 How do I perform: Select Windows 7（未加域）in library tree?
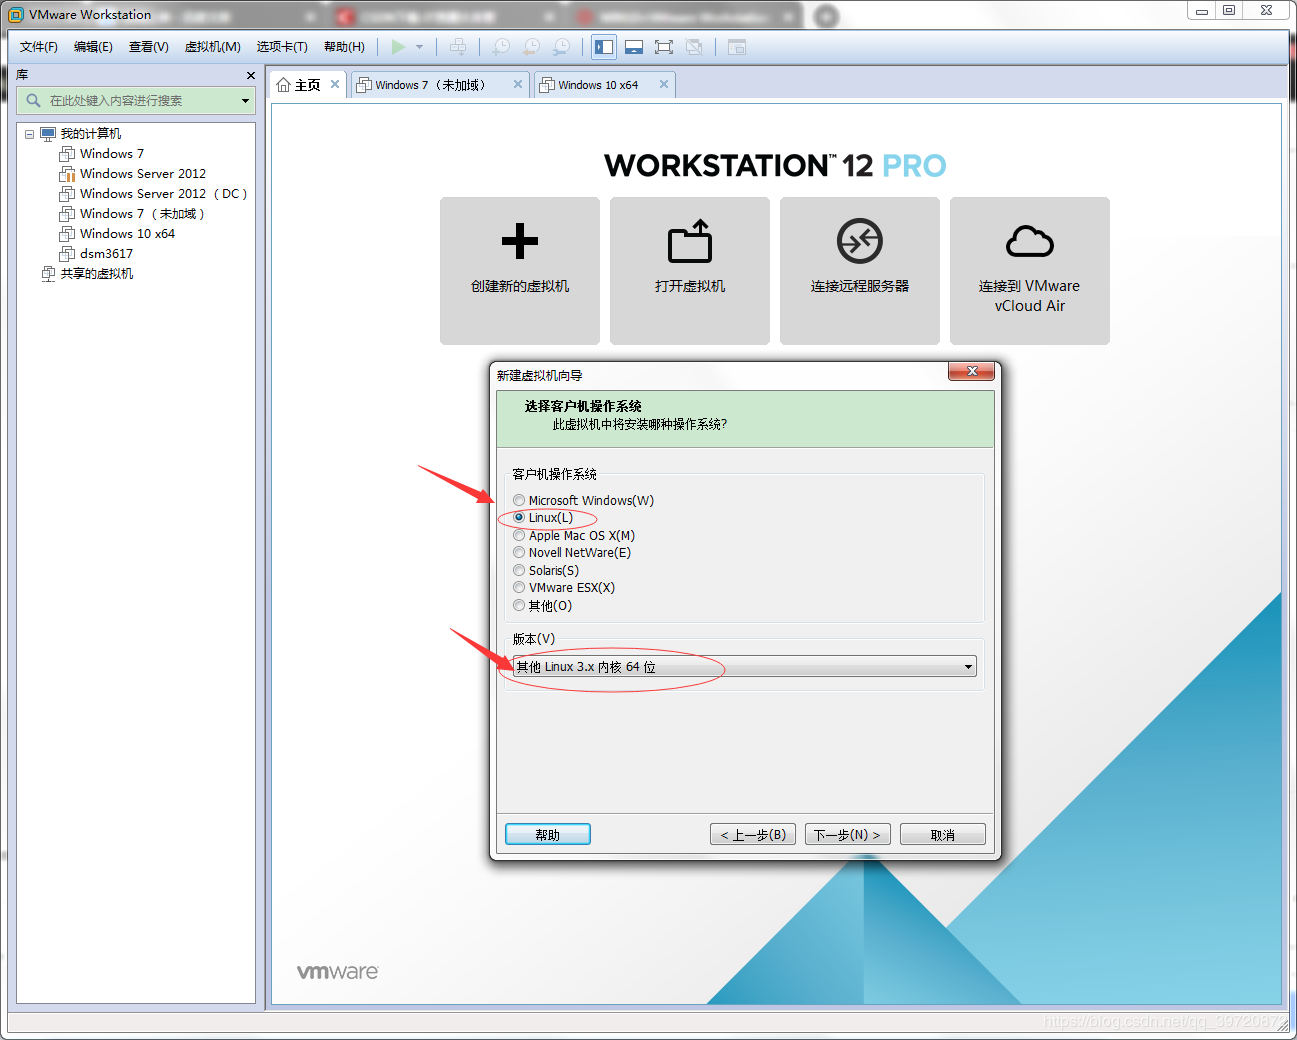[x=132, y=214]
